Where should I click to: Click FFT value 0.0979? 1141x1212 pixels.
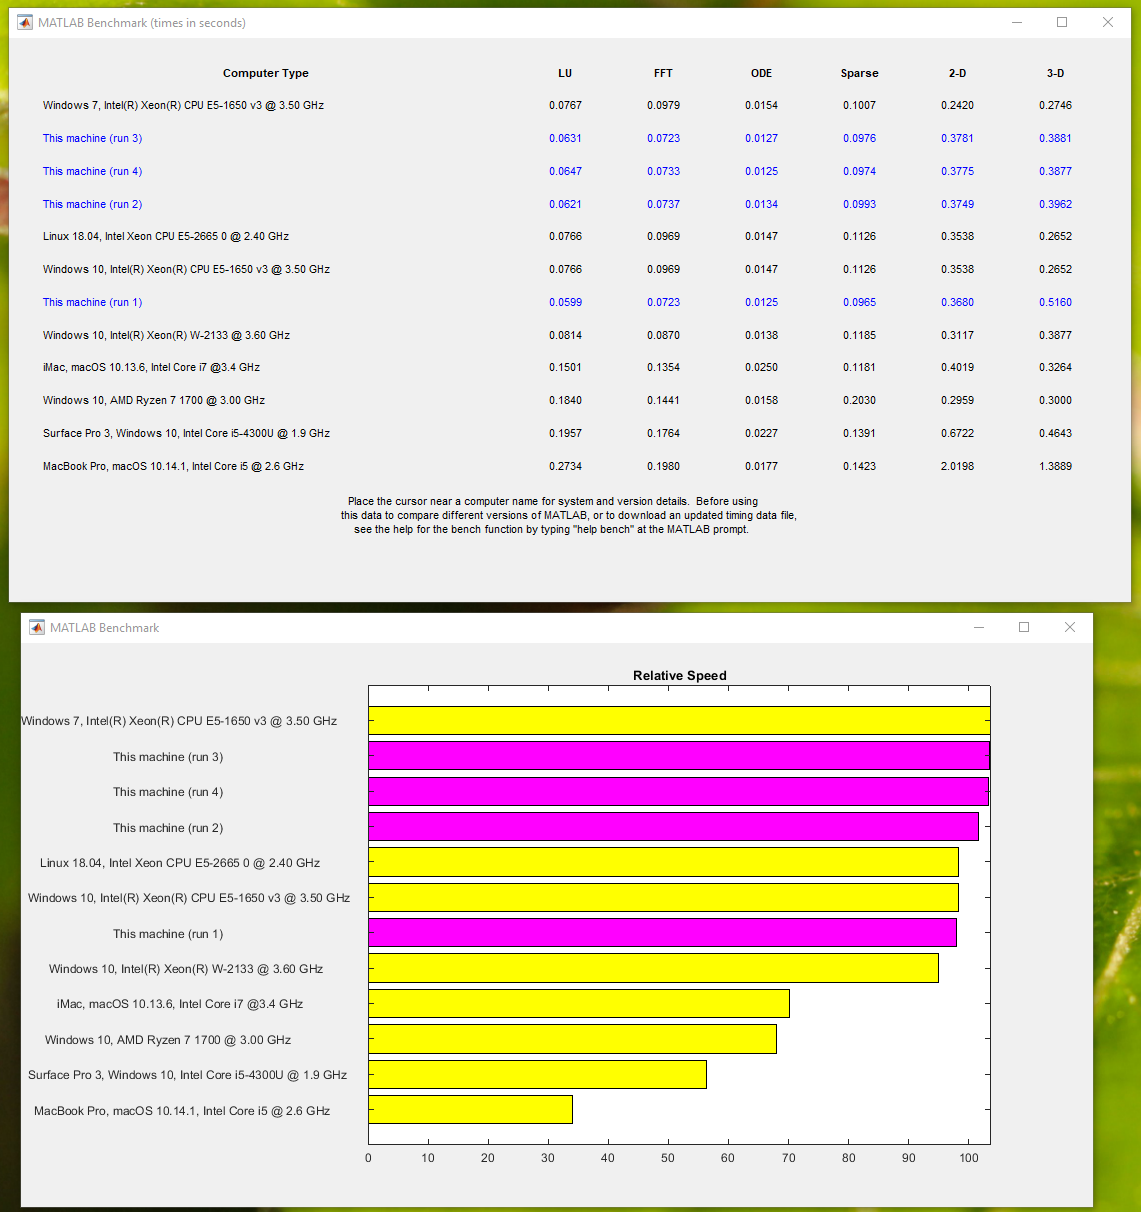(x=663, y=105)
